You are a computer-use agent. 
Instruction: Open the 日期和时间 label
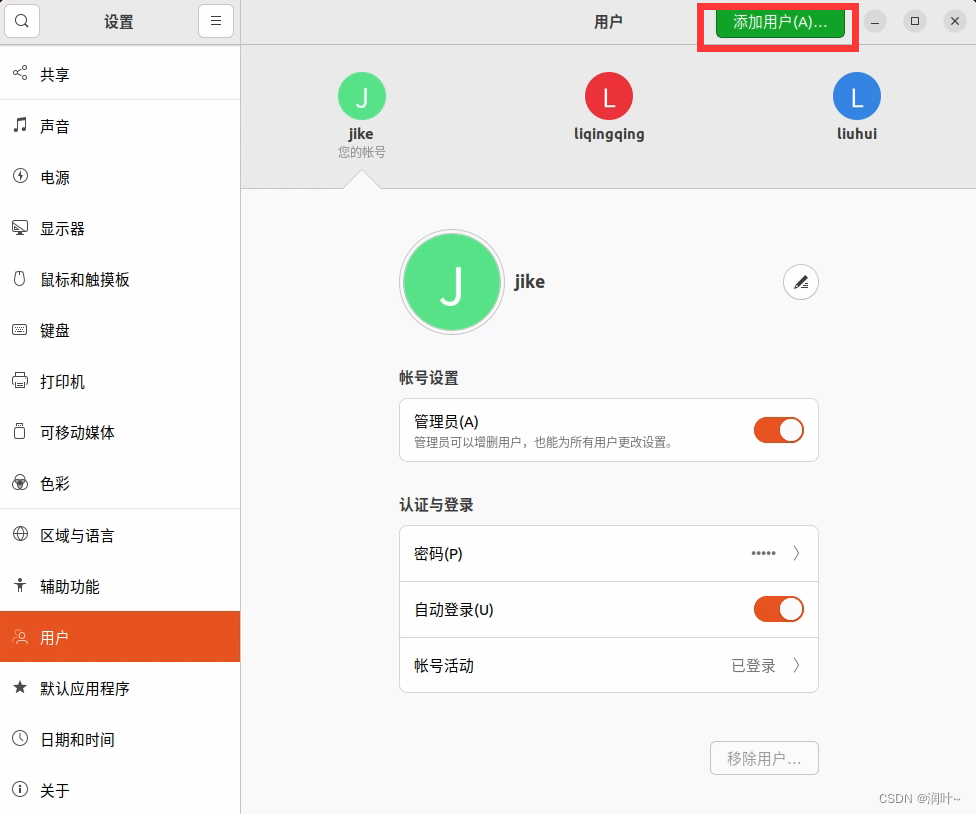77,740
